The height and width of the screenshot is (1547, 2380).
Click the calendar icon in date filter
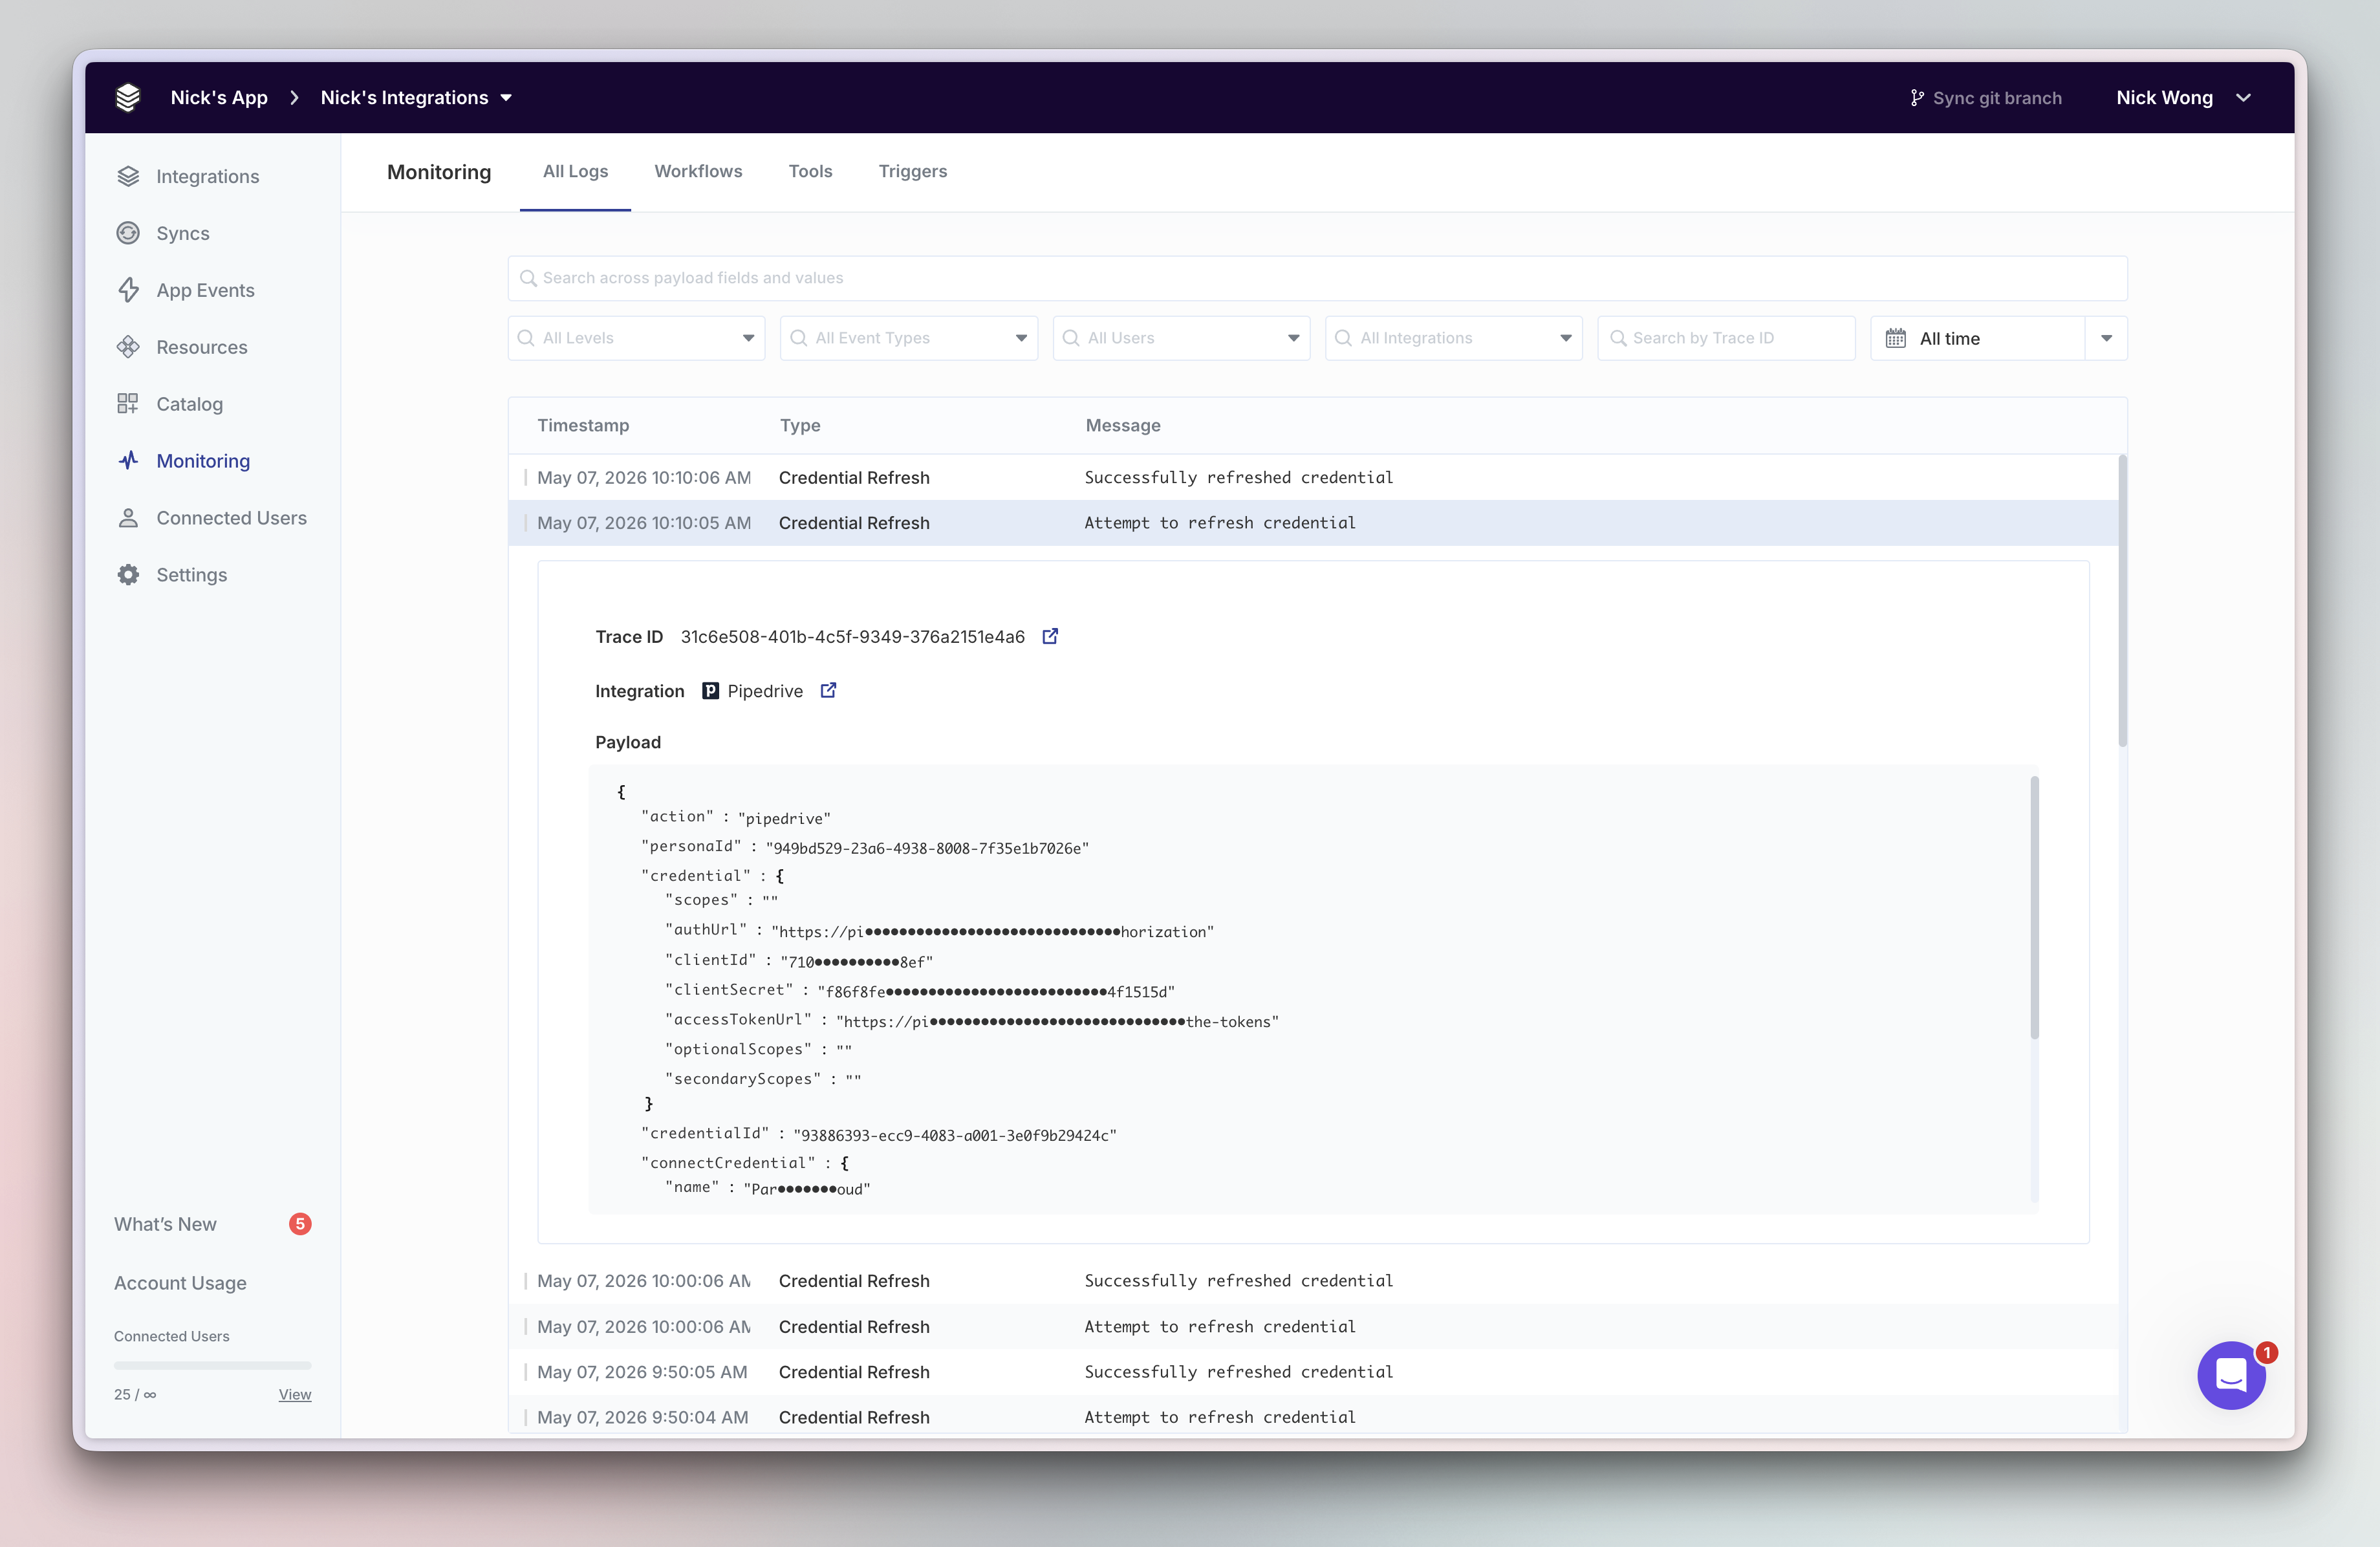point(1895,338)
